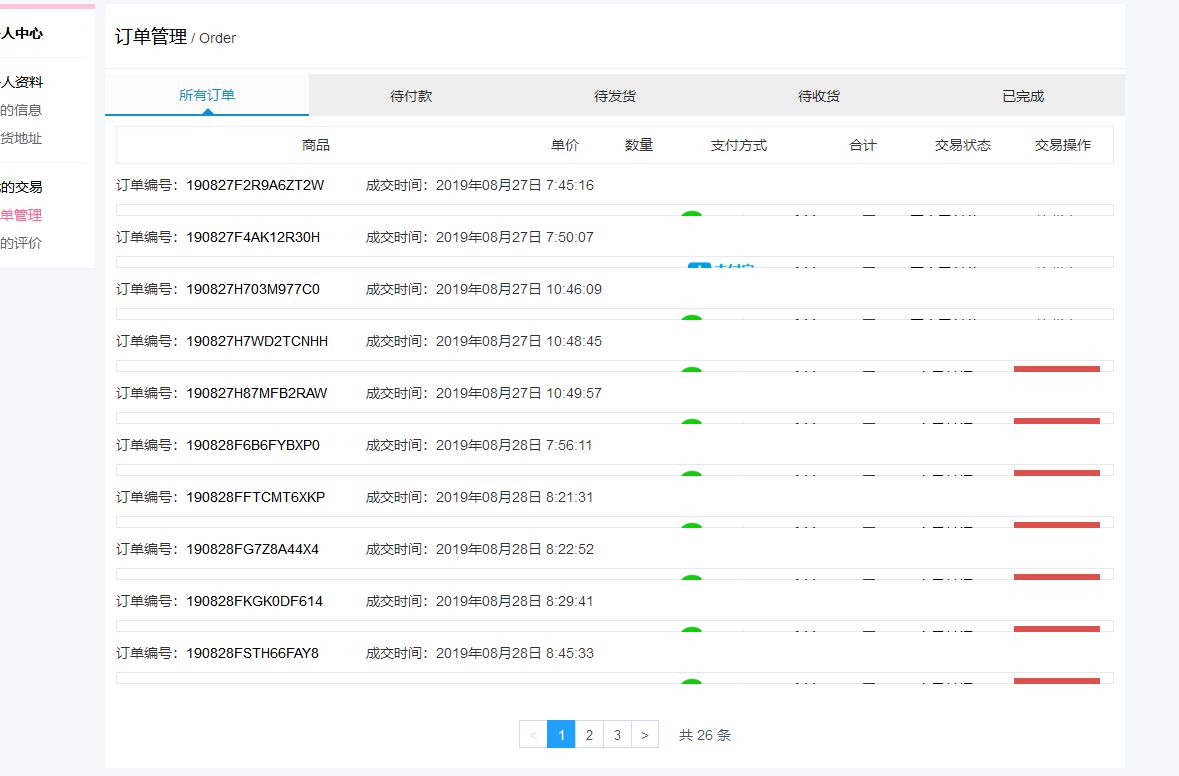
Task: Click the 合计 column header
Action: click(862, 145)
